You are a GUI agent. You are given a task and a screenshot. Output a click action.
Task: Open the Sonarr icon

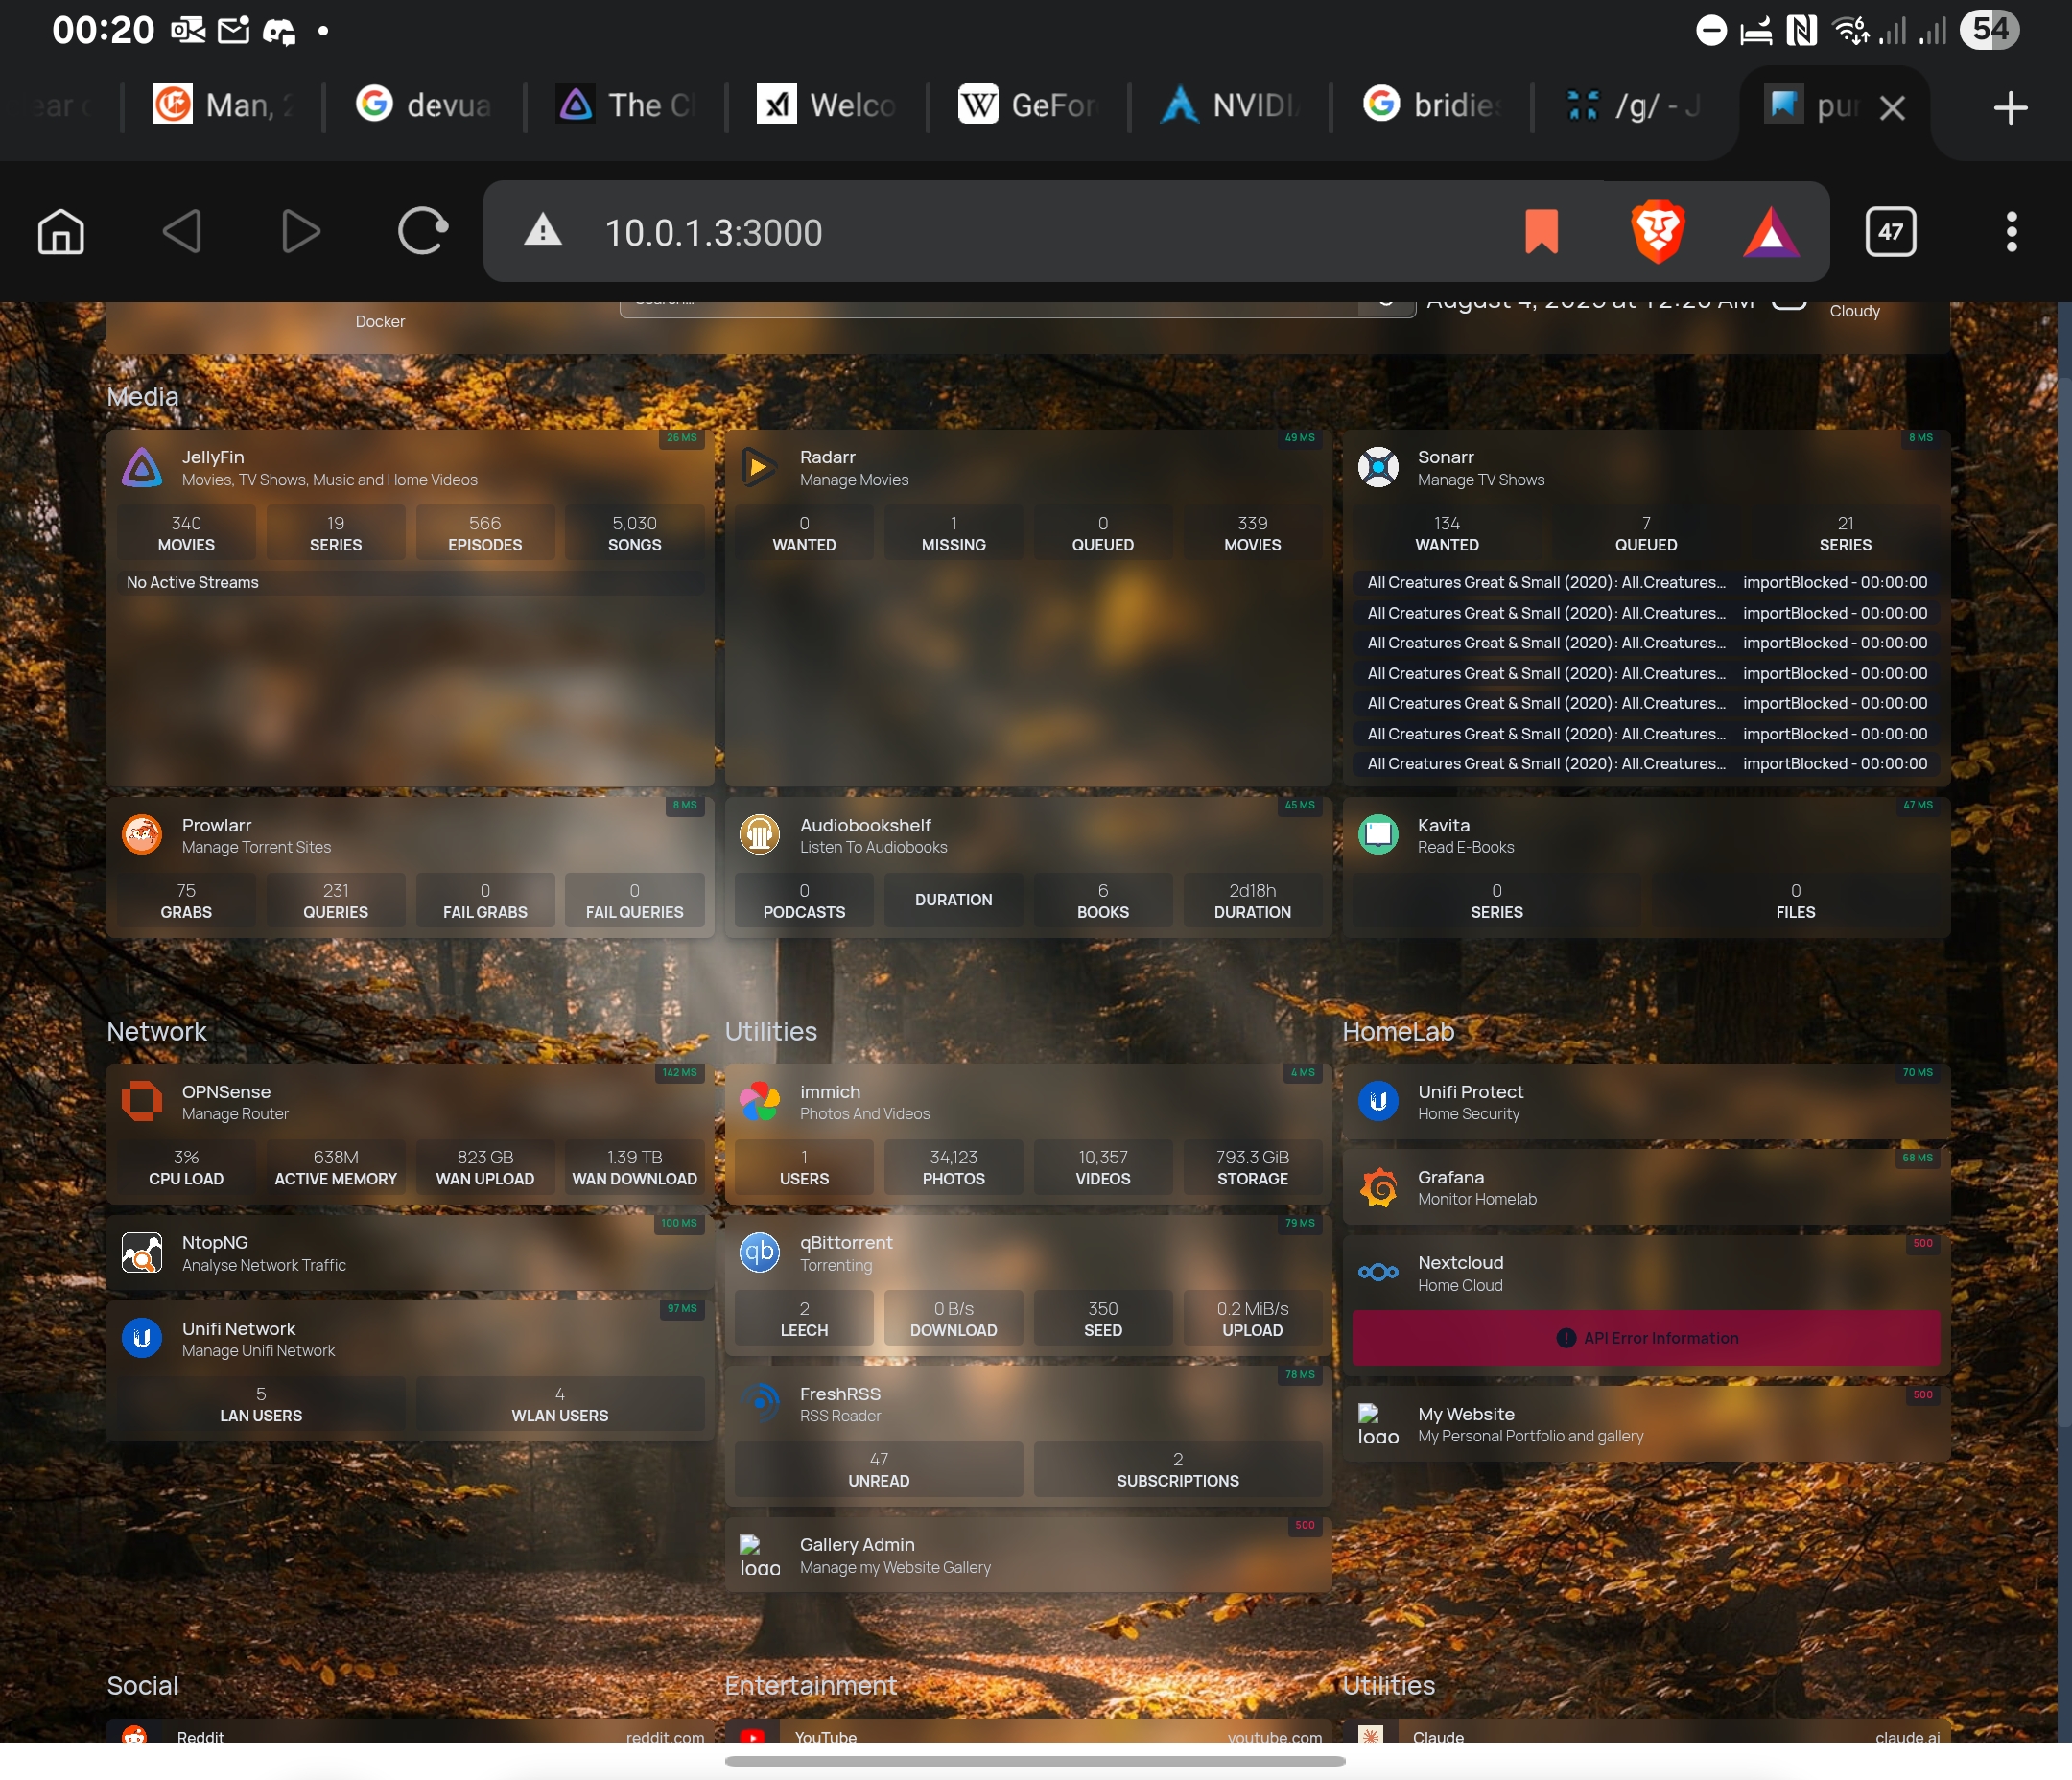click(x=1378, y=467)
